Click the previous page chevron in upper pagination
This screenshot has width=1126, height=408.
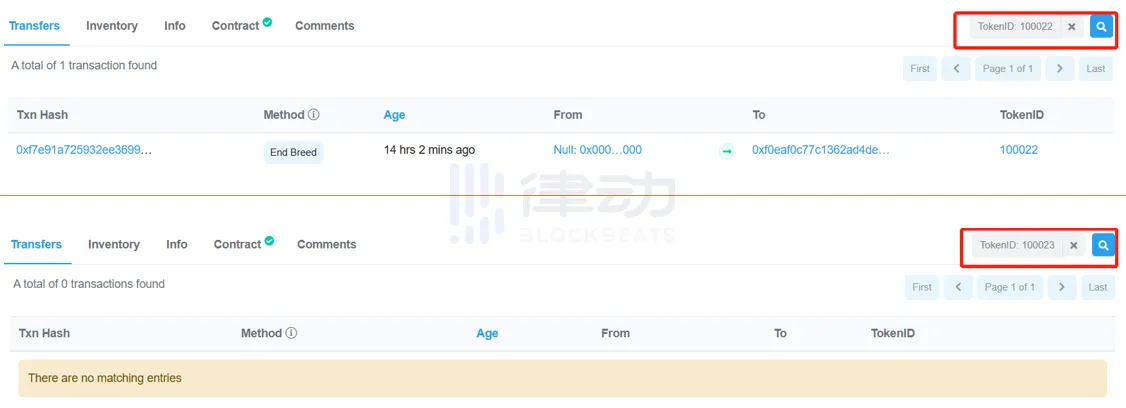click(x=956, y=69)
